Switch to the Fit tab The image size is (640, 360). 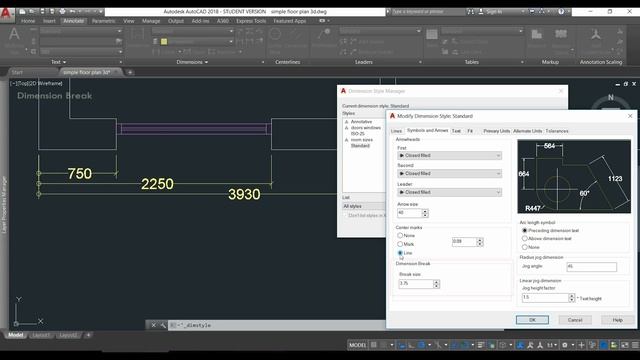pos(470,131)
